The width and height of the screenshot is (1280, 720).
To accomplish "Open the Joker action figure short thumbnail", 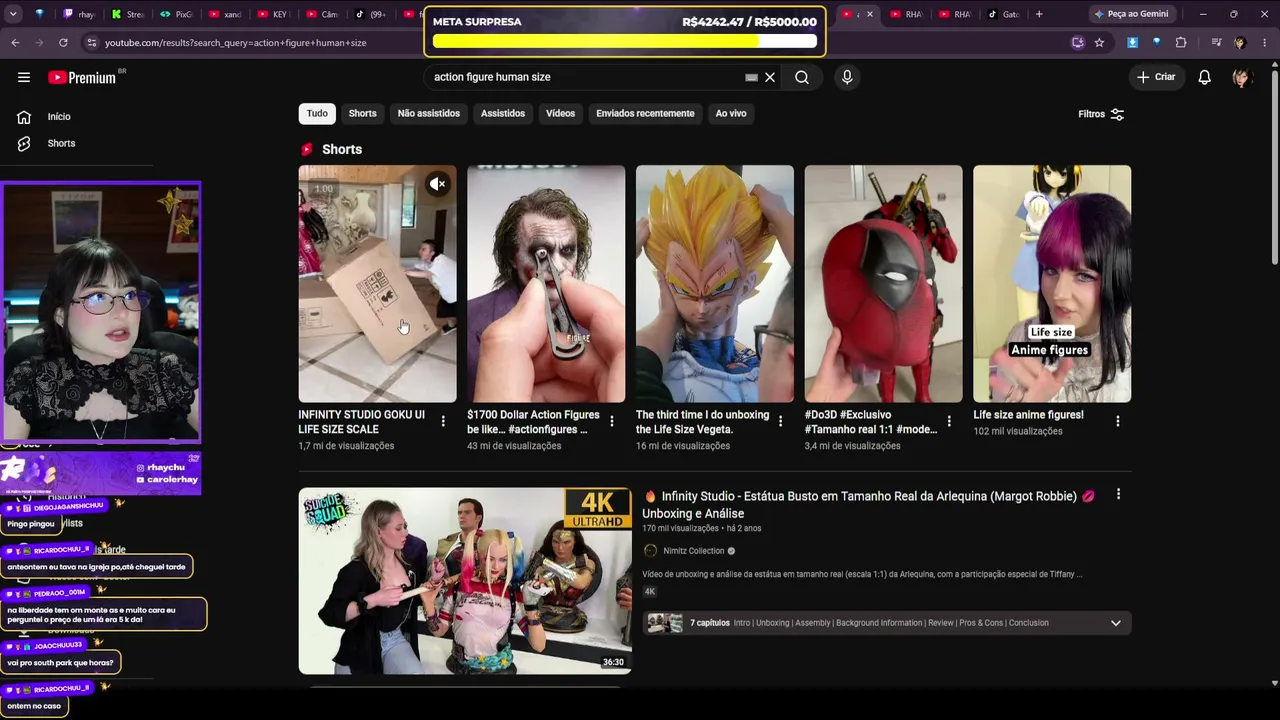I will tap(546, 284).
